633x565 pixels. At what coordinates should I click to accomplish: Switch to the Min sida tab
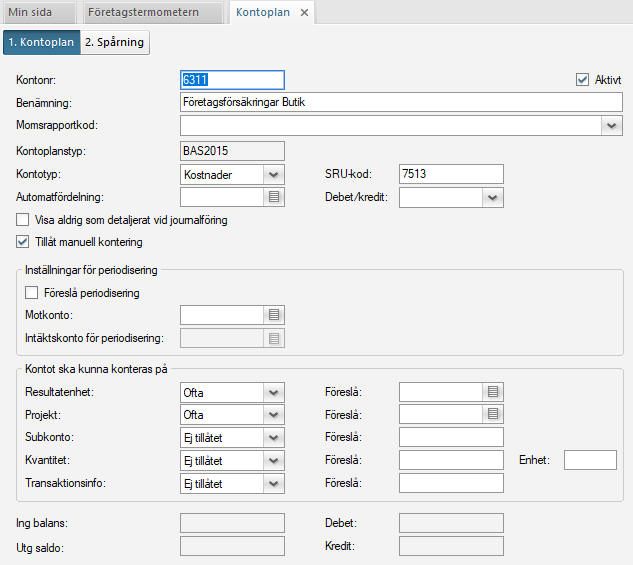click(38, 13)
